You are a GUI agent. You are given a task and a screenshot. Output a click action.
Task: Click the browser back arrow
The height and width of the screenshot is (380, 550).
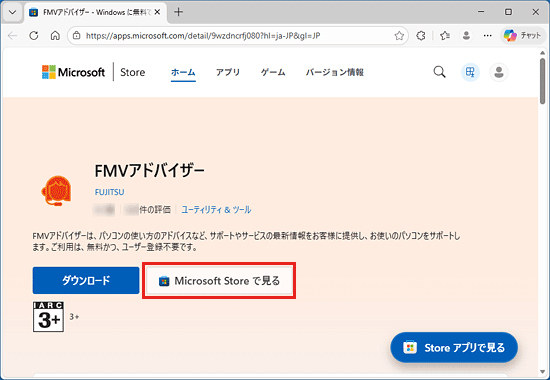(x=13, y=35)
